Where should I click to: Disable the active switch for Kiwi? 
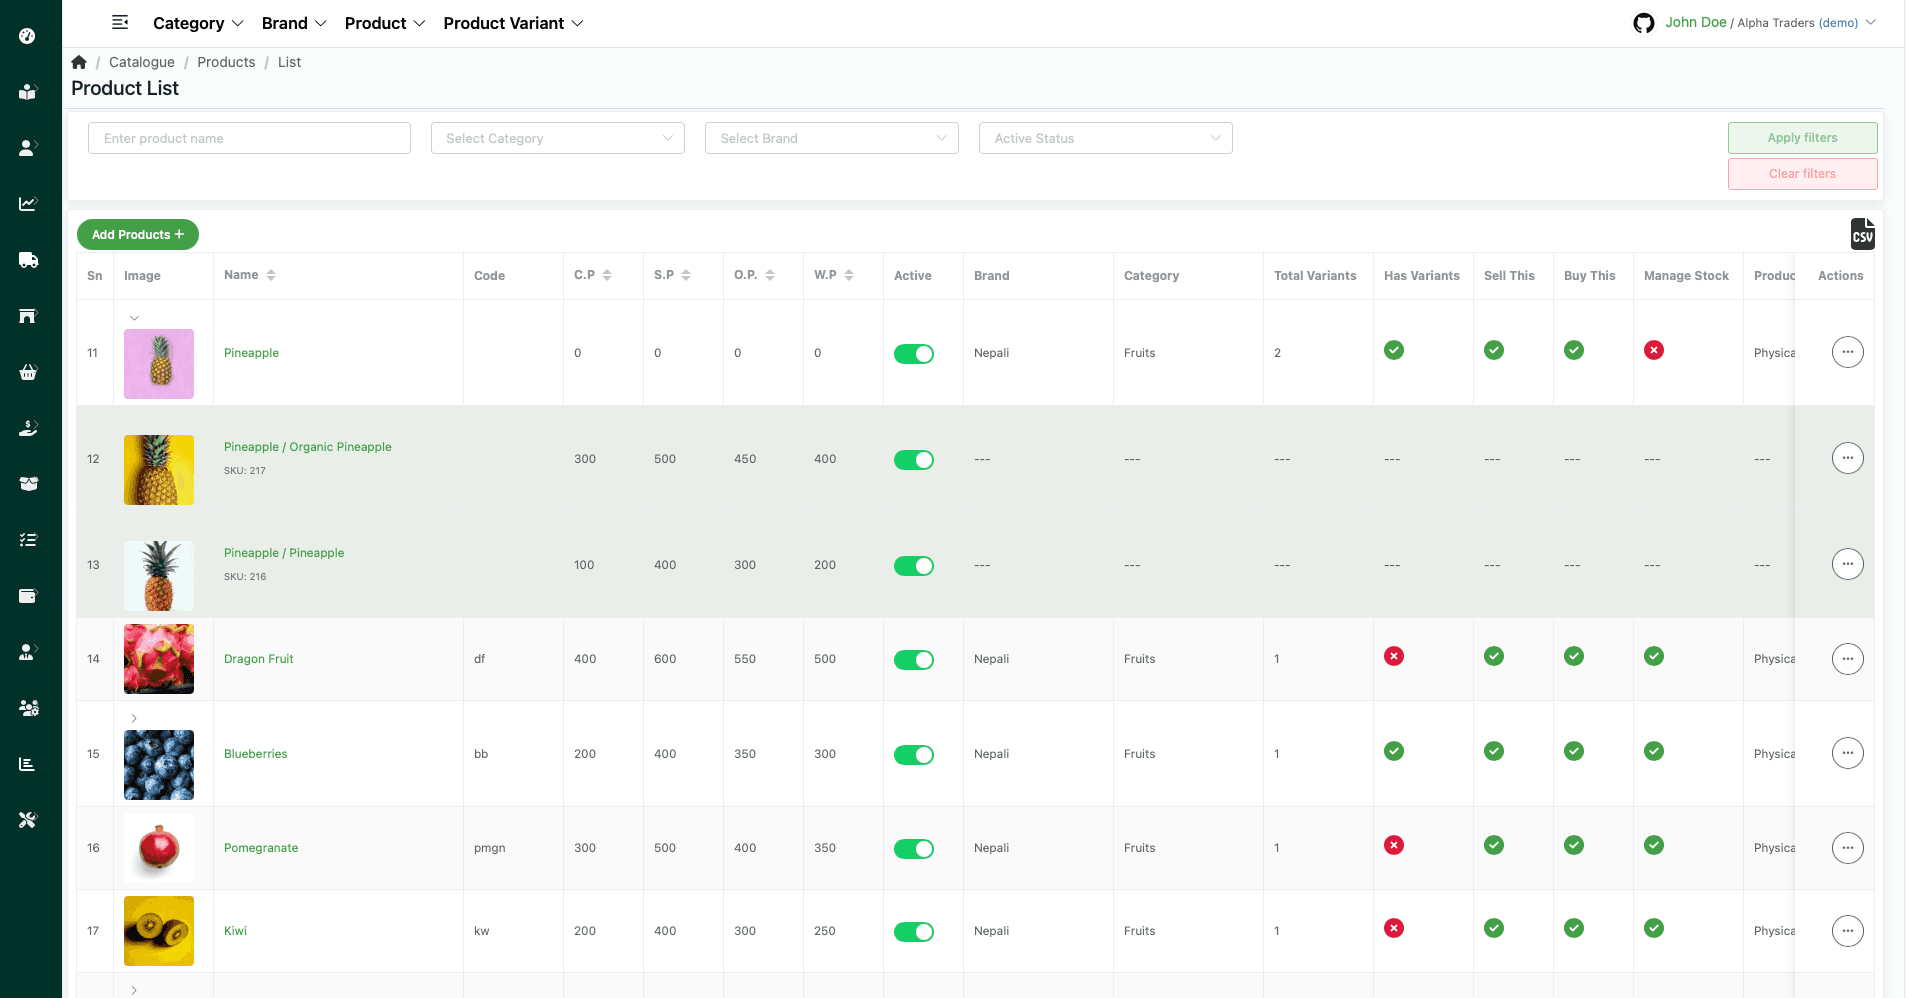tap(913, 932)
